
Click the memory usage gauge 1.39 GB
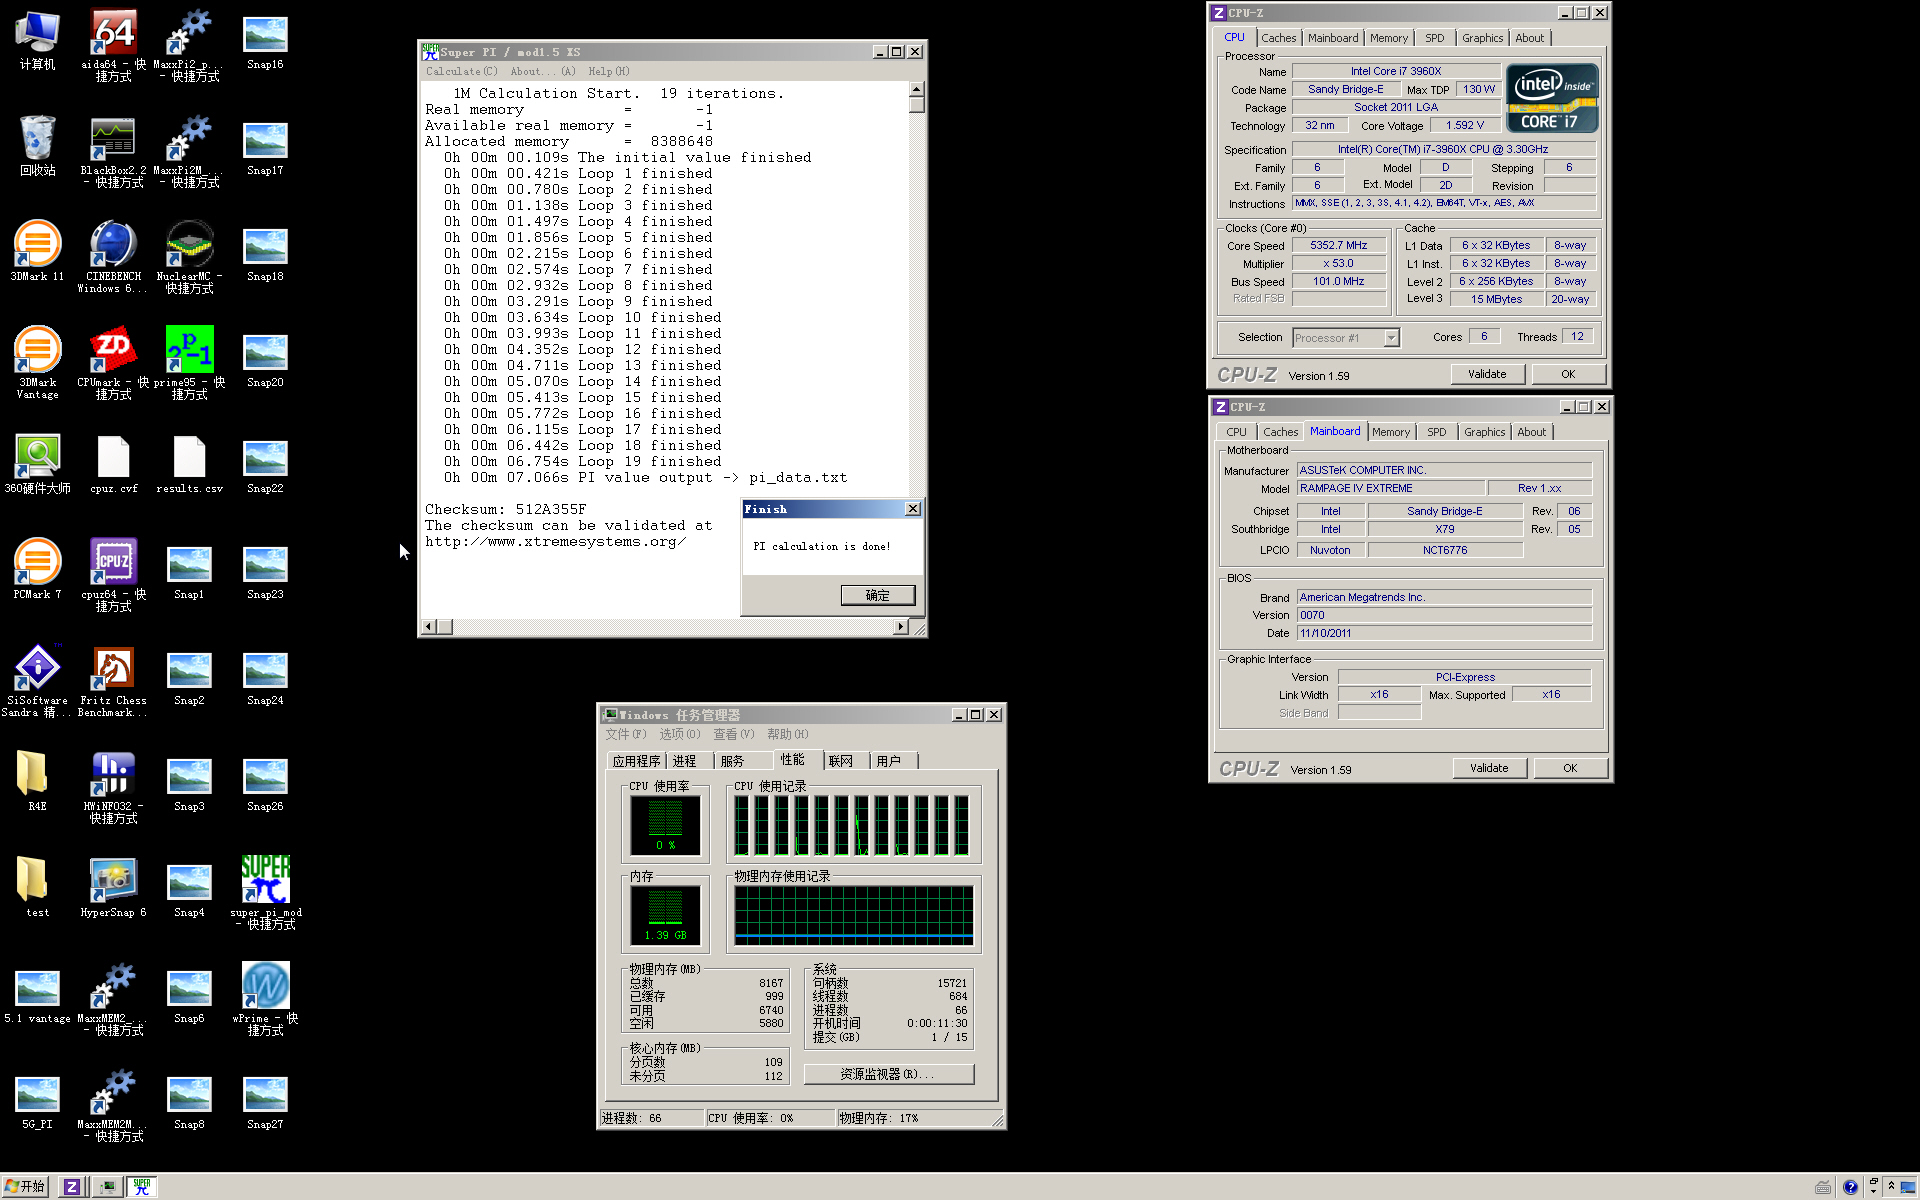tap(665, 915)
